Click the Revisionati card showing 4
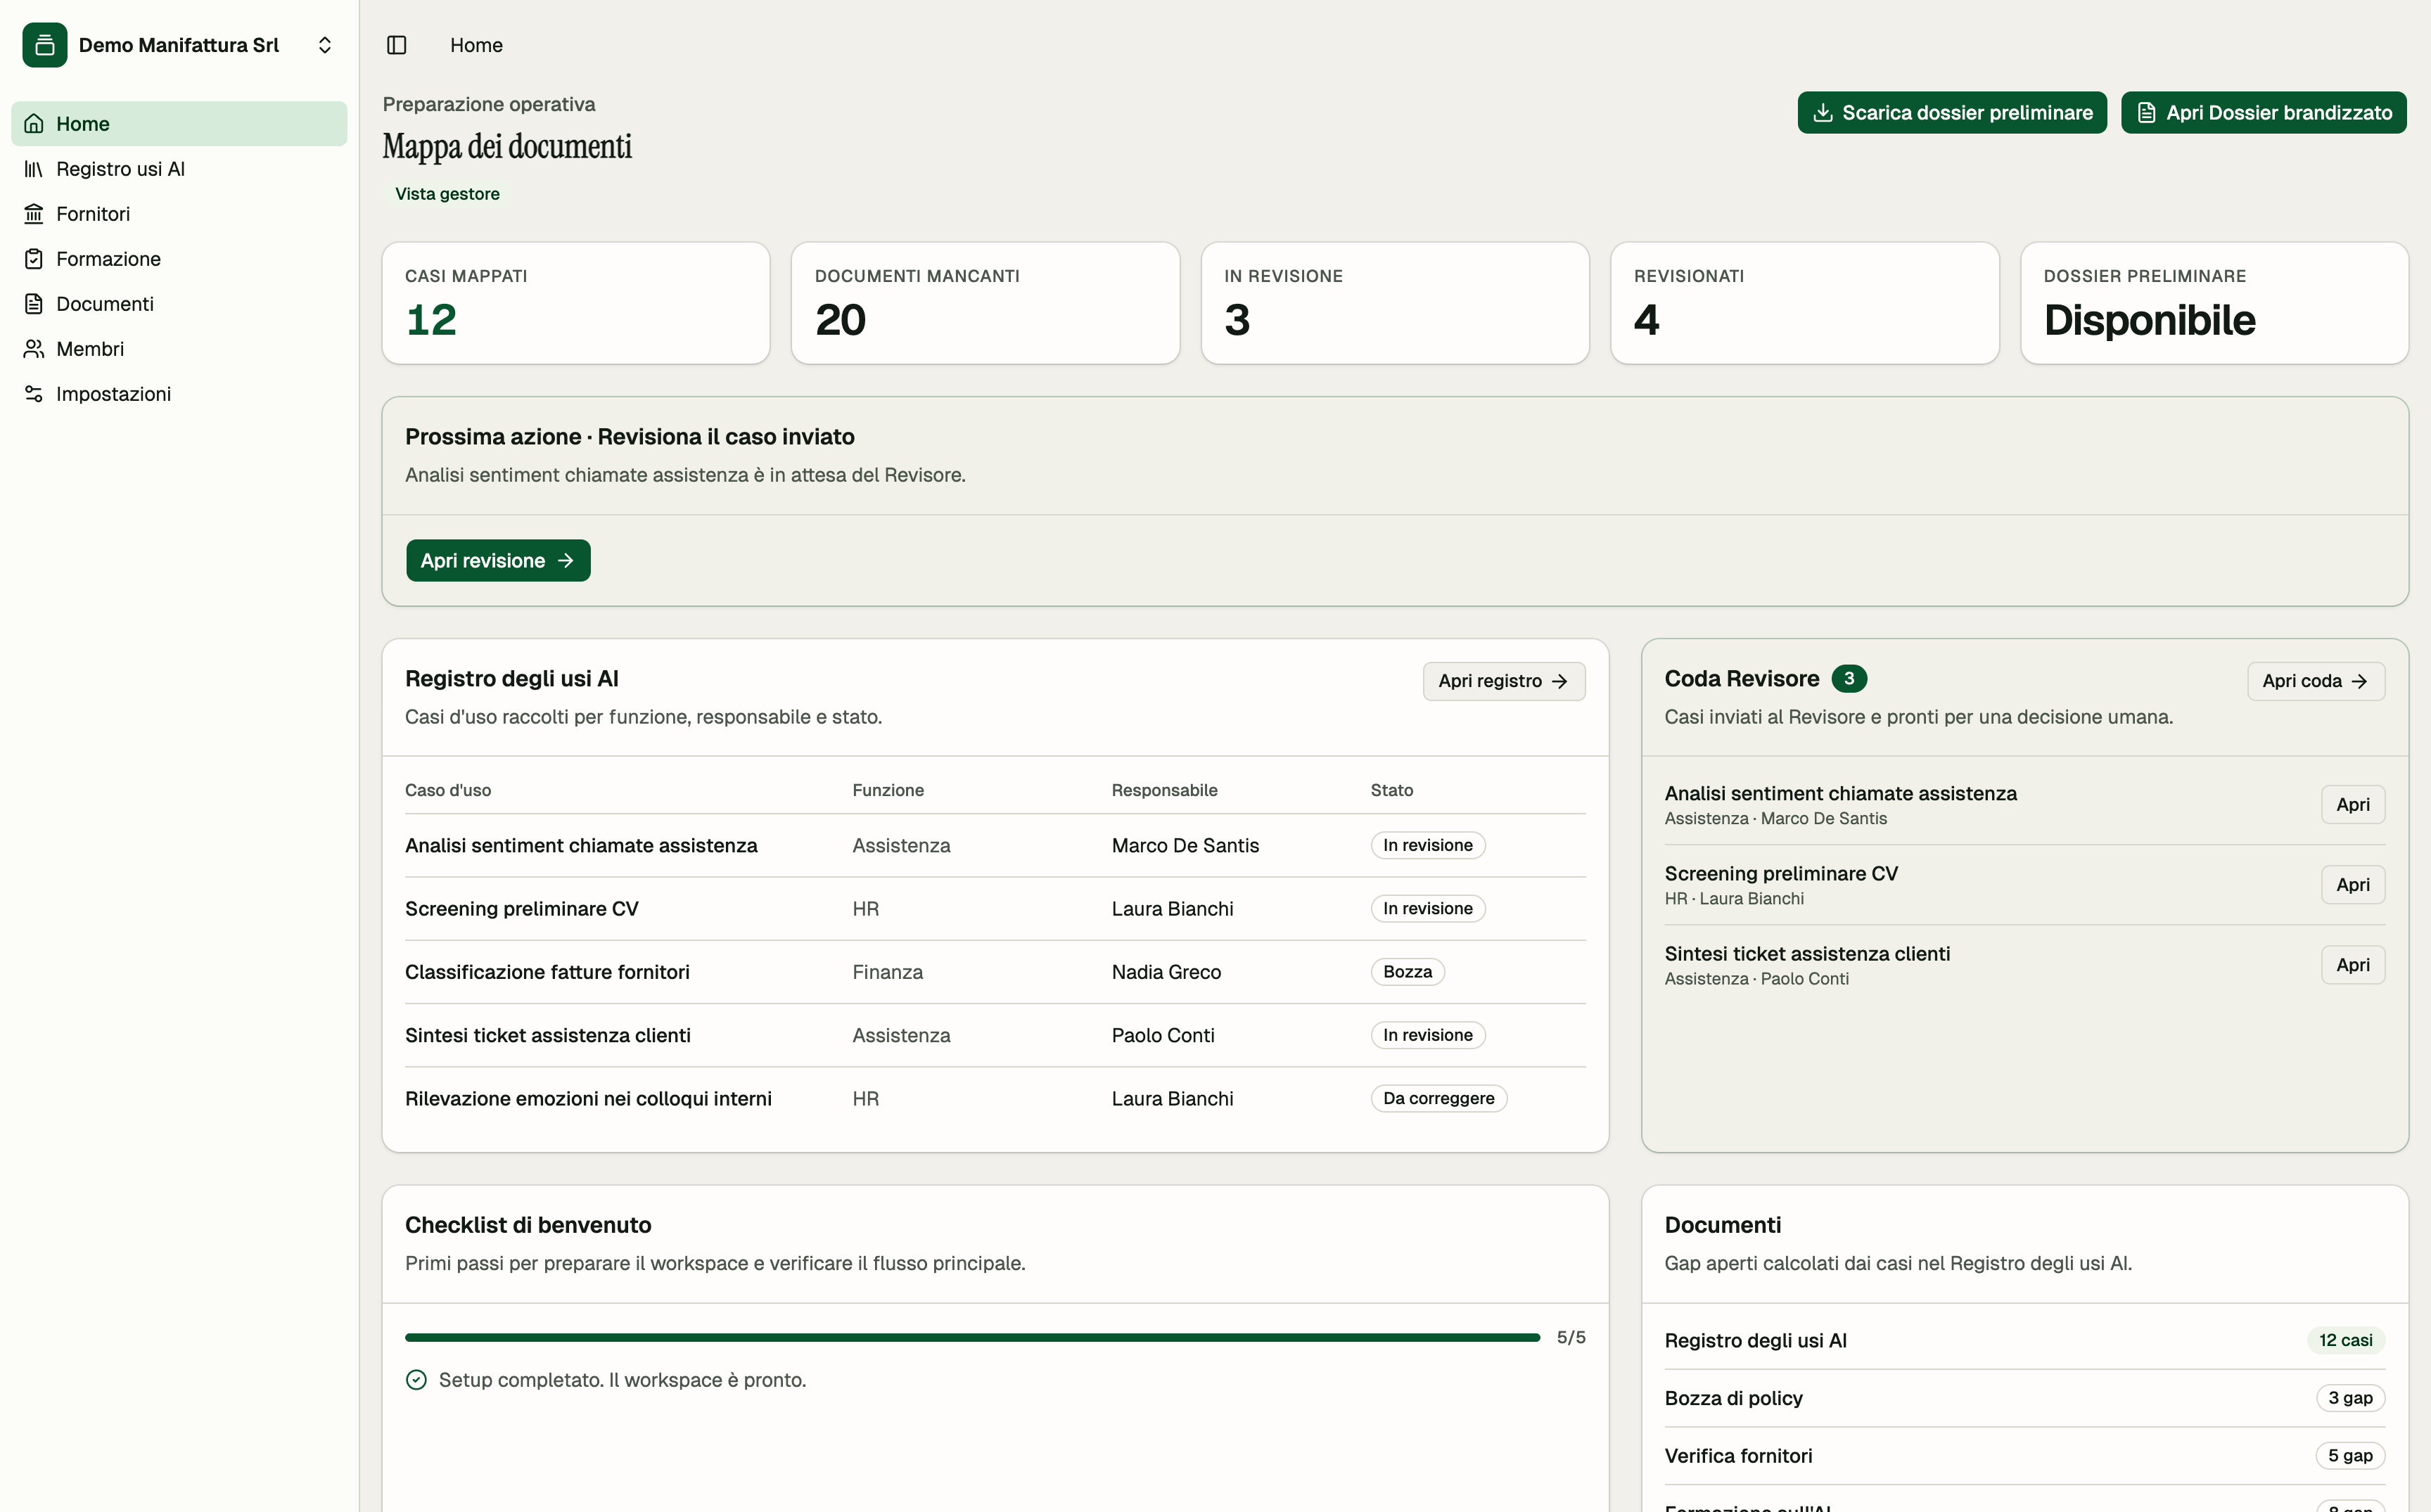The height and width of the screenshot is (1512, 2431). coord(1805,303)
